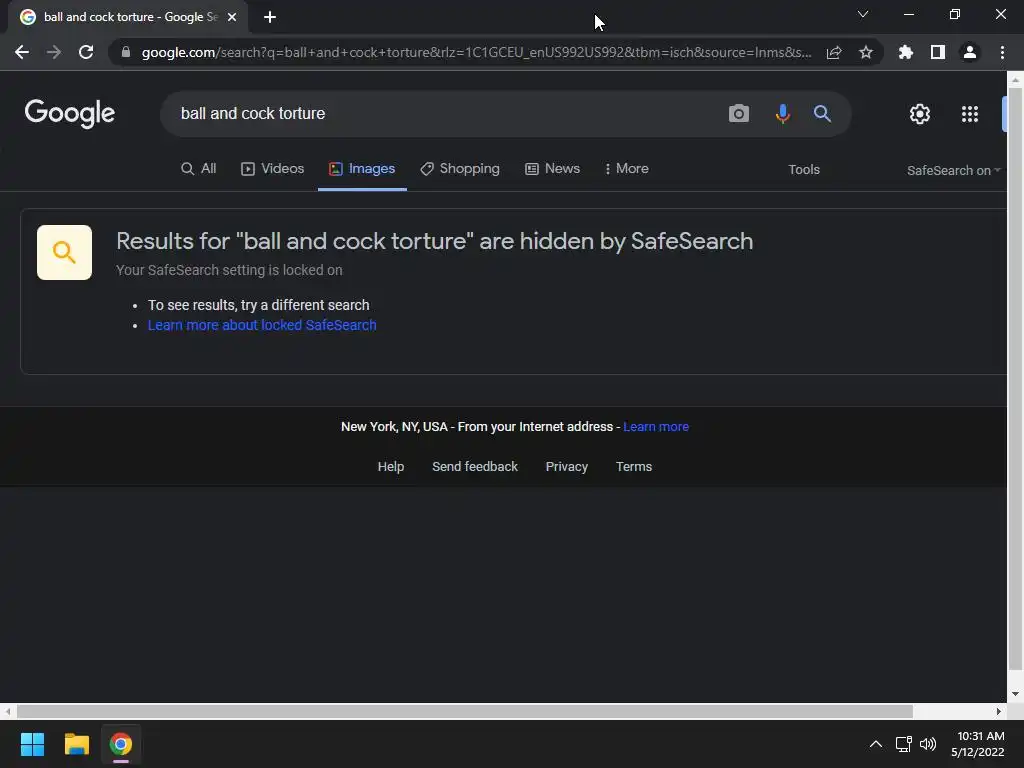The width and height of the screenshot is (1024, 768).
Task: Start voice search with microphone
Action: point(782,114)
